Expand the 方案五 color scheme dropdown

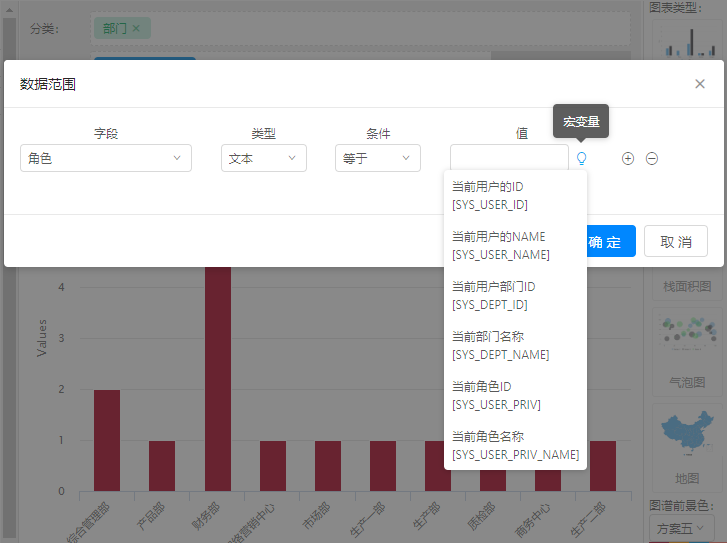(x=680, y=526)
